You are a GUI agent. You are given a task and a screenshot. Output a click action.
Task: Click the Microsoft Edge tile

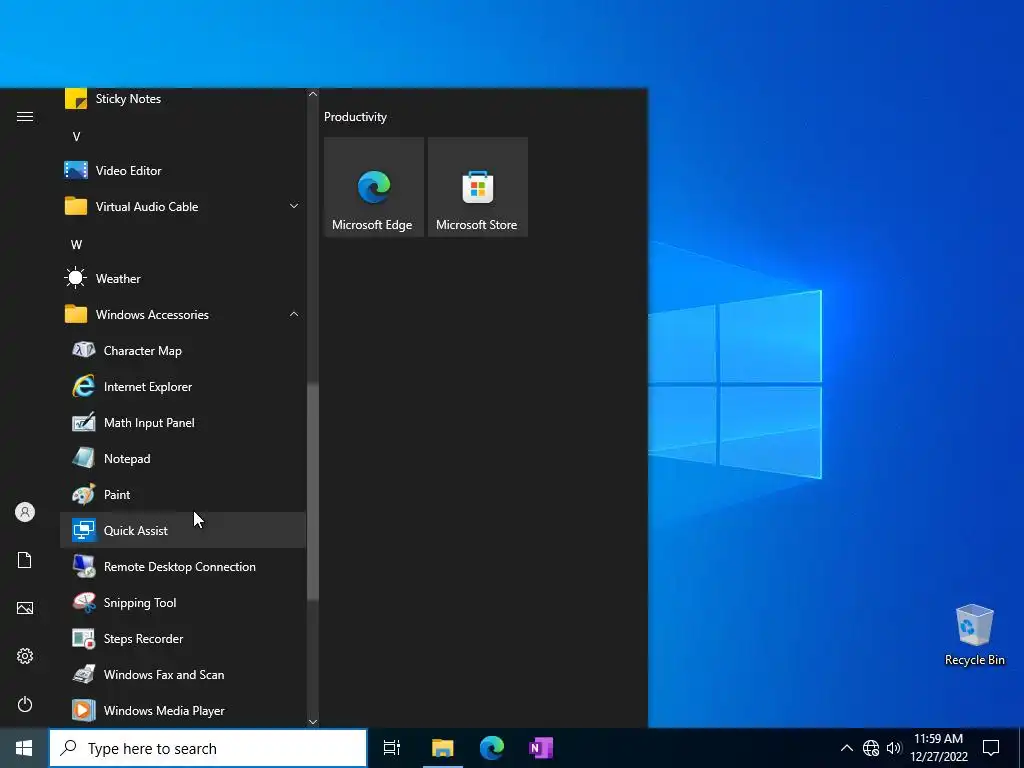click(x=374, y=187)
